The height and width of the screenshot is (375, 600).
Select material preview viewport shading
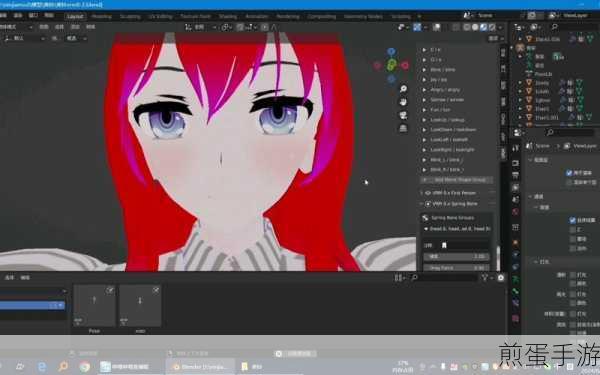484,27
